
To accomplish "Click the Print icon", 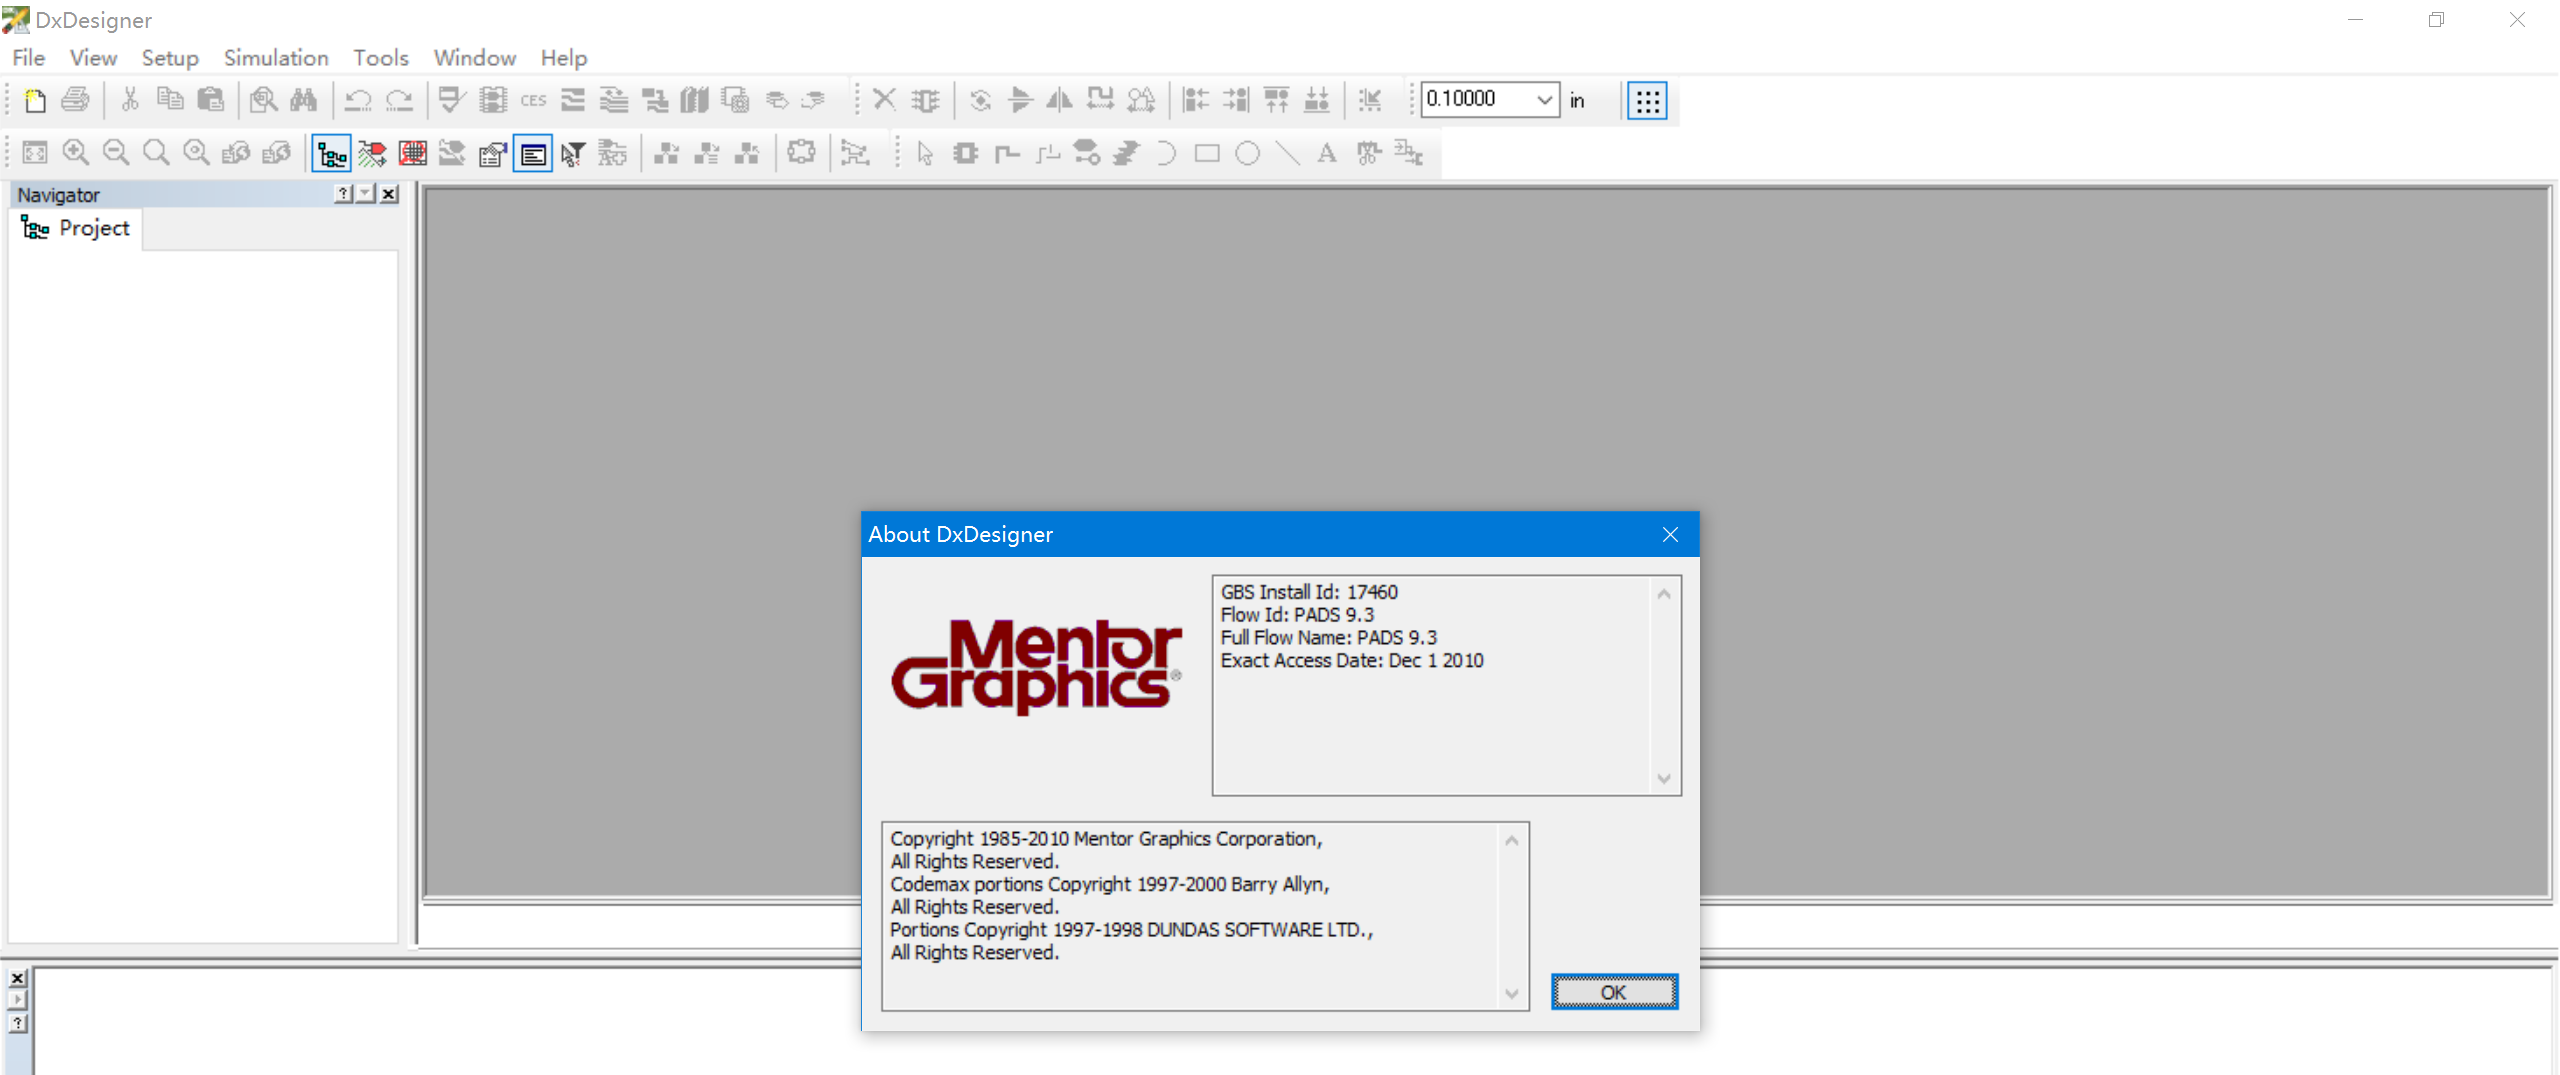I will point(75,100).
